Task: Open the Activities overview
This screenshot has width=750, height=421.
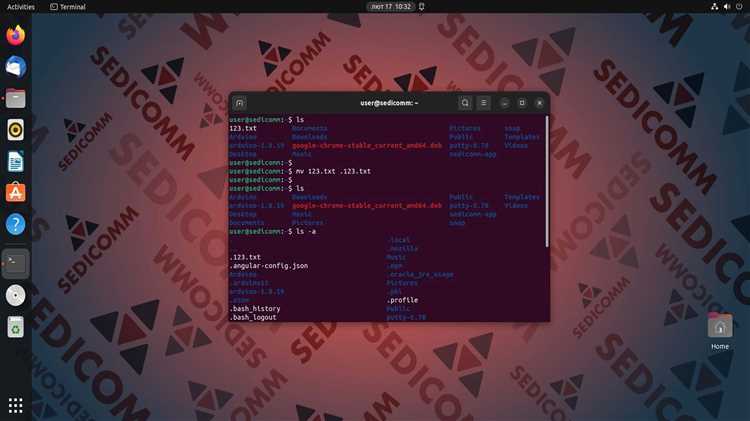Action: (x=21, y=7)
